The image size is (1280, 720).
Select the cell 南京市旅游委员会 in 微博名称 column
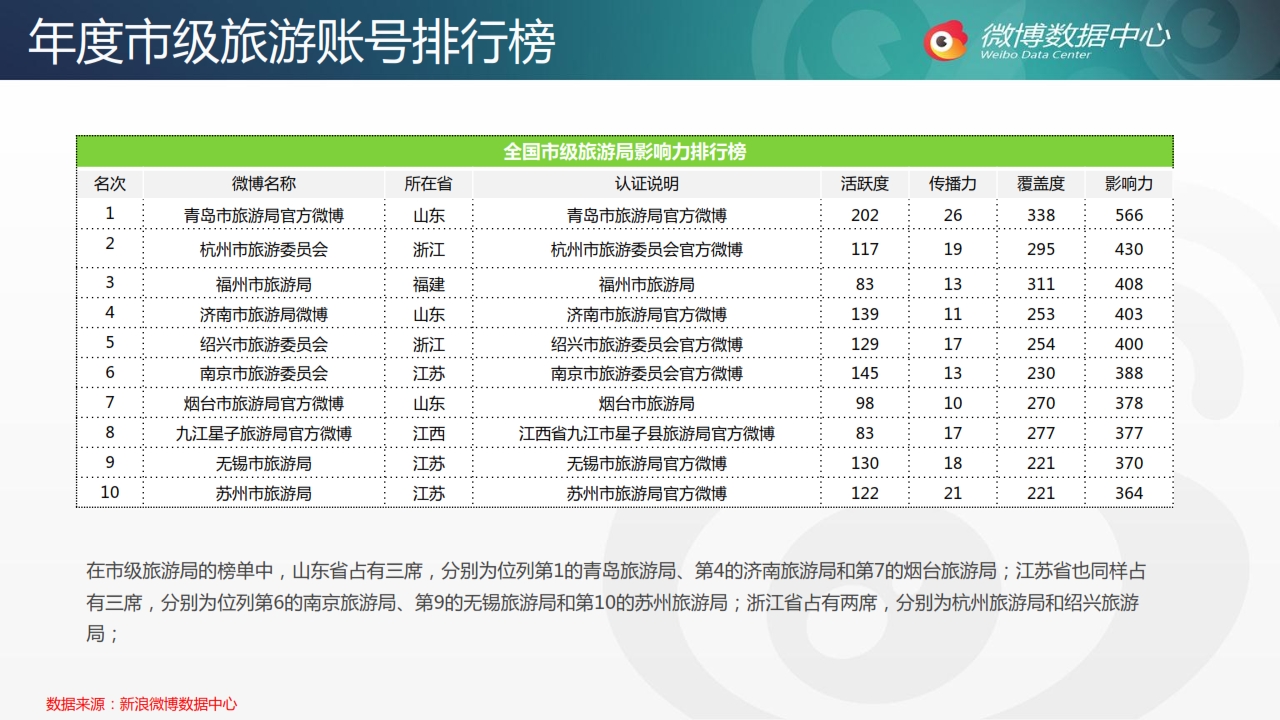pyautogui.click(x=264, y=373)
